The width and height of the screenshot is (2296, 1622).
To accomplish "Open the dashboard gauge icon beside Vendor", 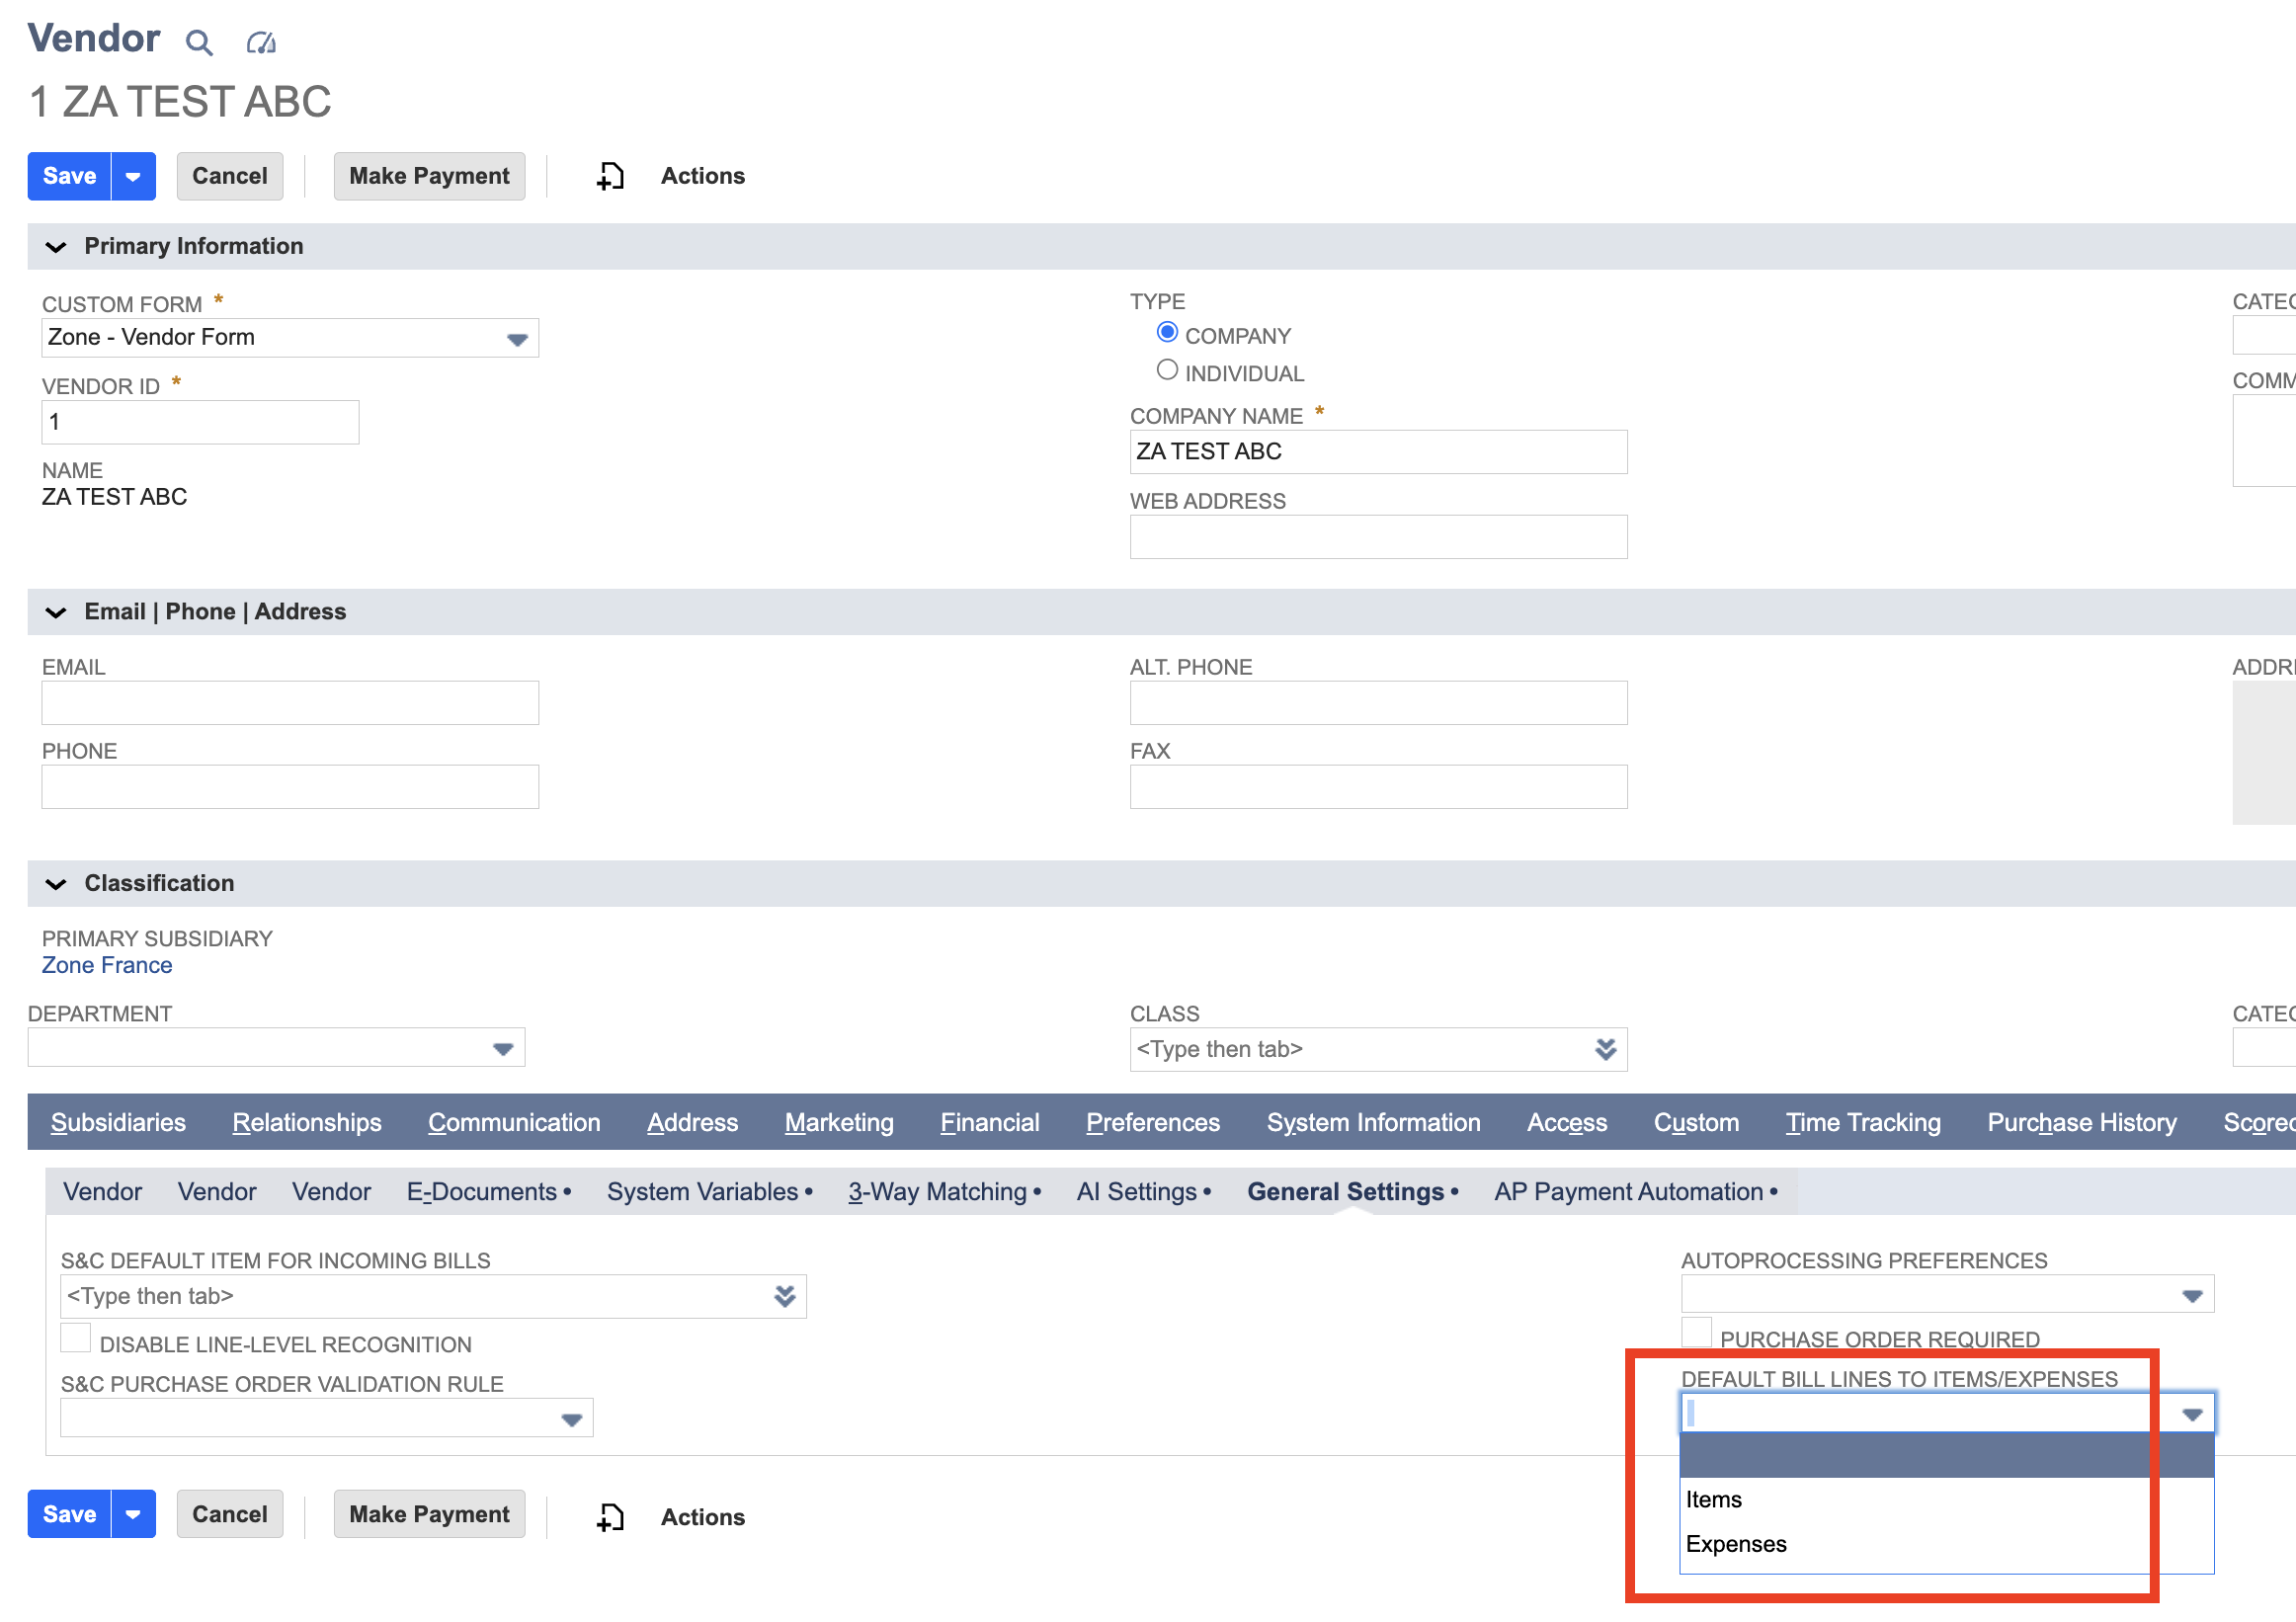I will pos(261,42).
